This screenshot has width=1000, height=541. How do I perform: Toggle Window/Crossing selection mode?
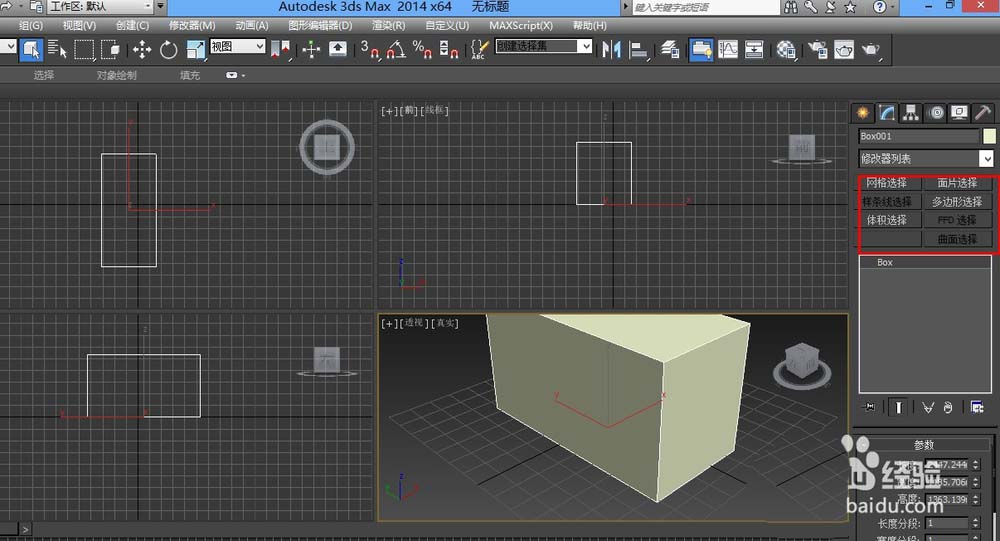point(110,49)
